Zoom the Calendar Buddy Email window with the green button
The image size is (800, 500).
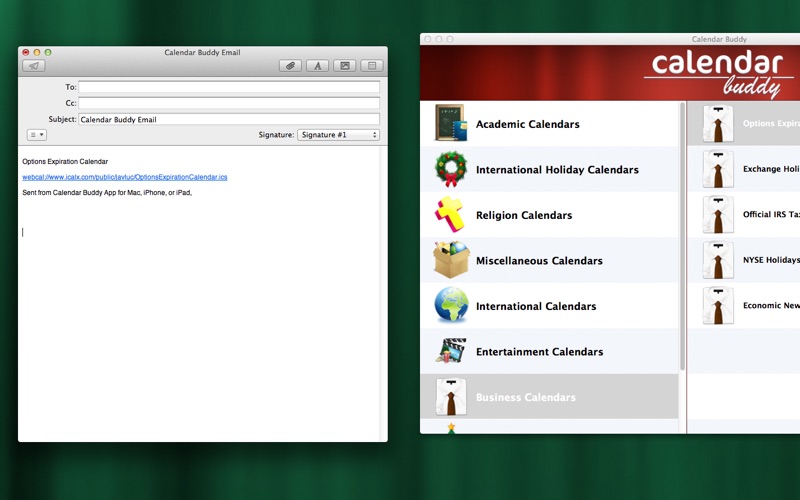point(48,52)
